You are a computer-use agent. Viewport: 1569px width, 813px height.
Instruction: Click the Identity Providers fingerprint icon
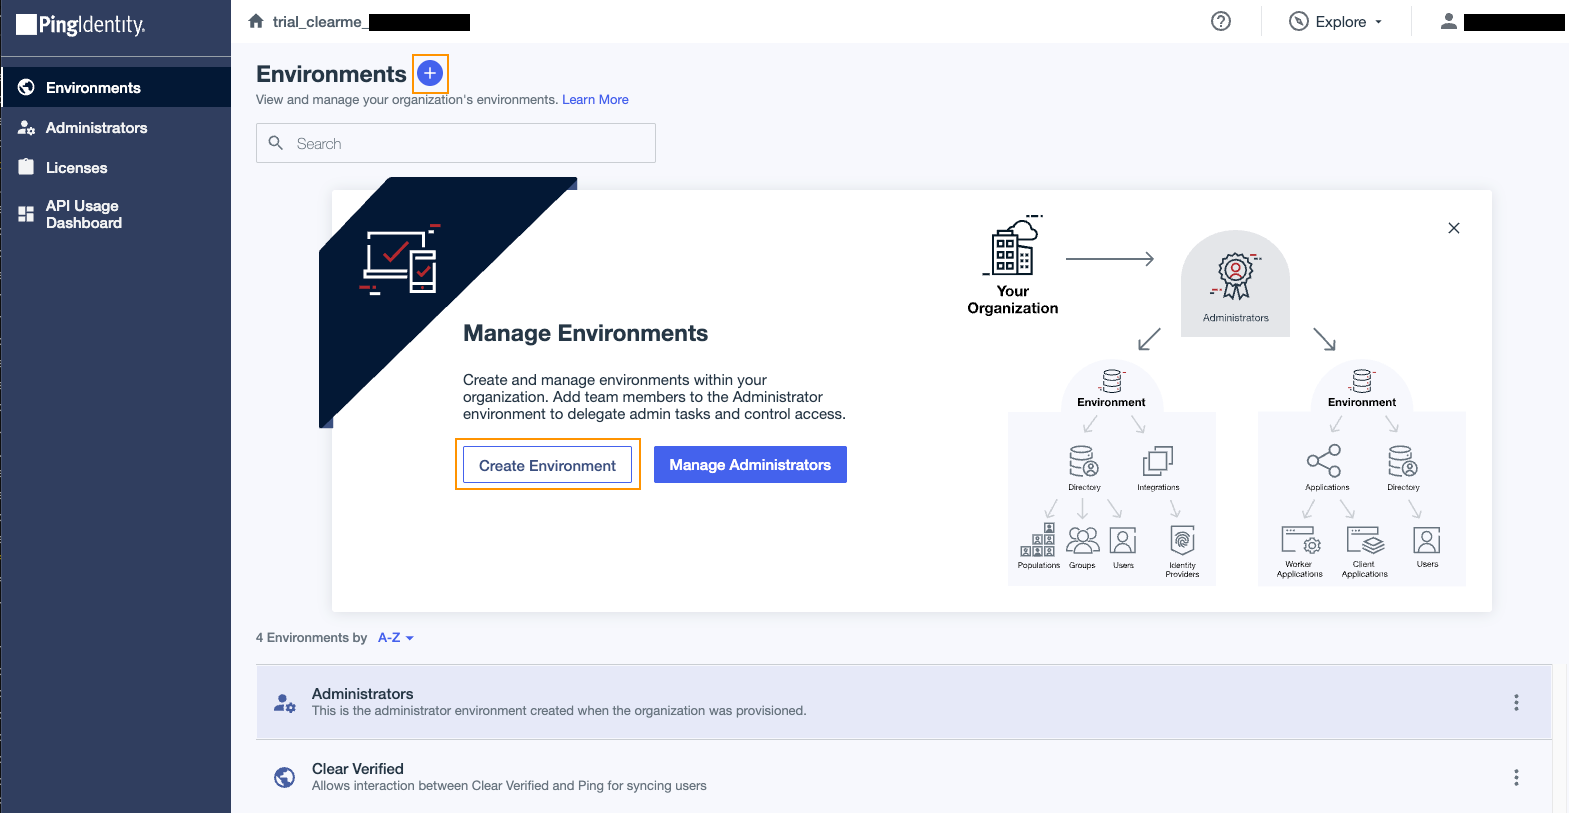pyautogui.click(x=1182, y=541)
